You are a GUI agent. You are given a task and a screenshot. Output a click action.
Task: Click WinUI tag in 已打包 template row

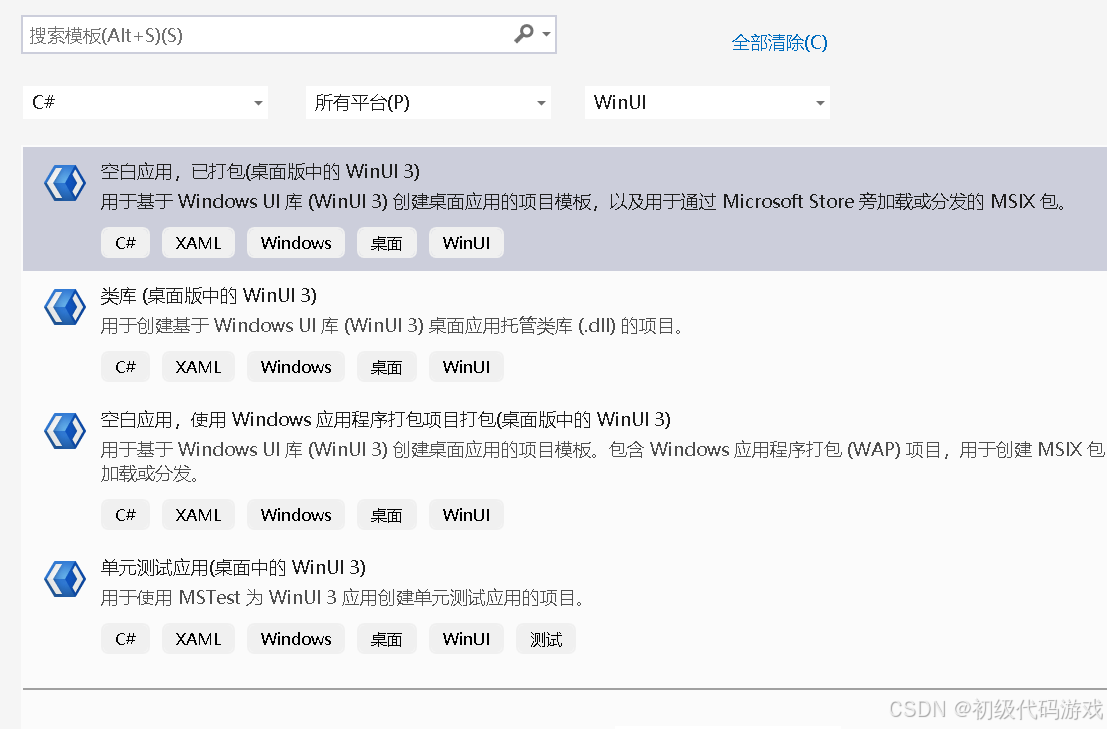point(467,243)
